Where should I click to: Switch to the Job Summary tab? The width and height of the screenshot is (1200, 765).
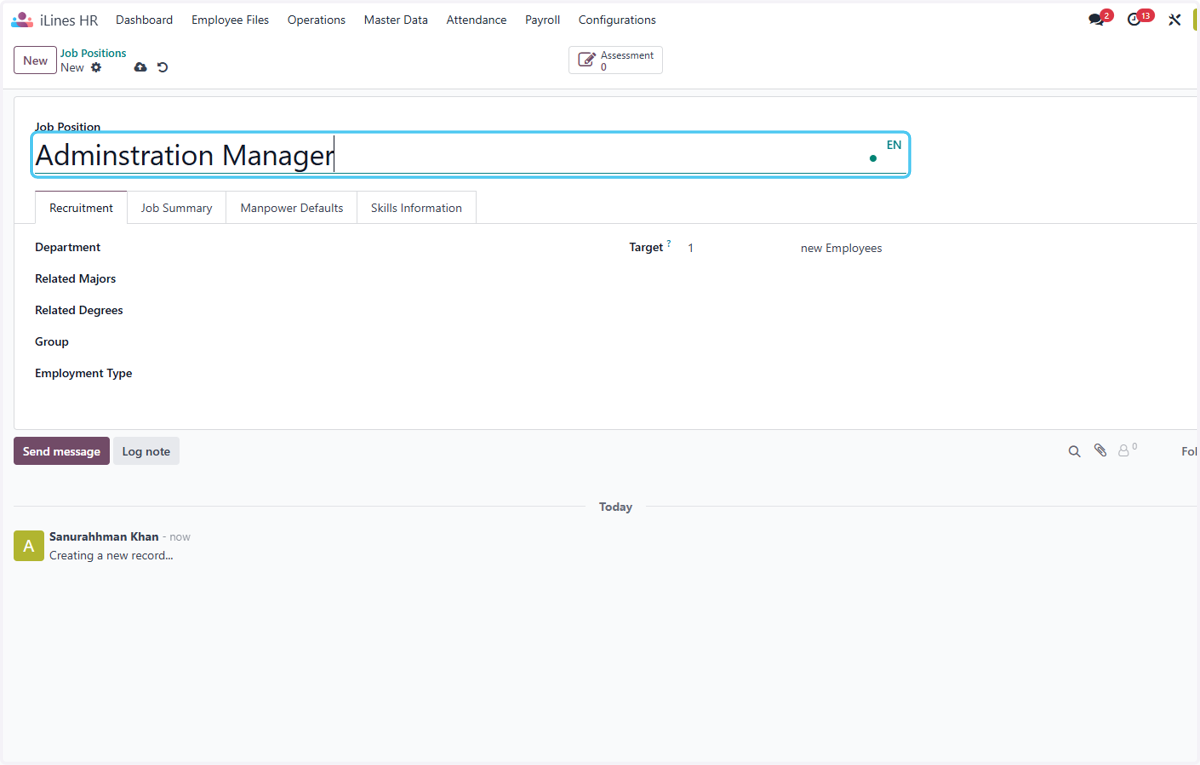pyautogui.click(x=176, y=208)
